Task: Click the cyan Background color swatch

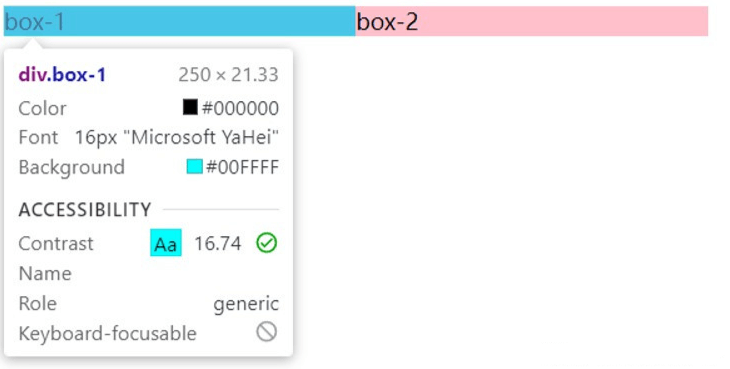Action: point(195,167)
